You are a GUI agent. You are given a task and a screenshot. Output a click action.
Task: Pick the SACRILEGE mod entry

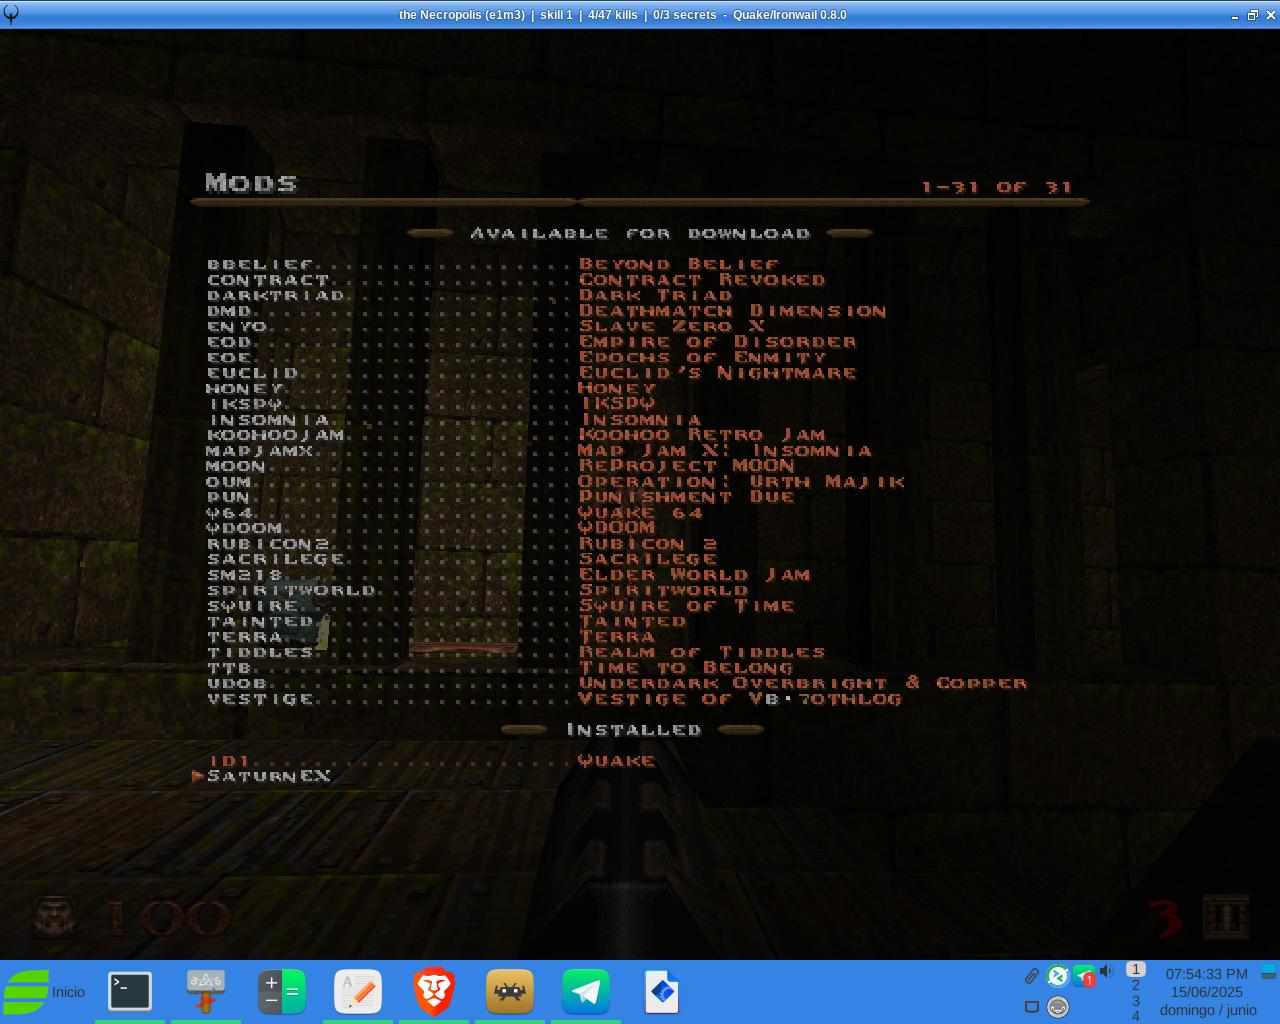462,559
